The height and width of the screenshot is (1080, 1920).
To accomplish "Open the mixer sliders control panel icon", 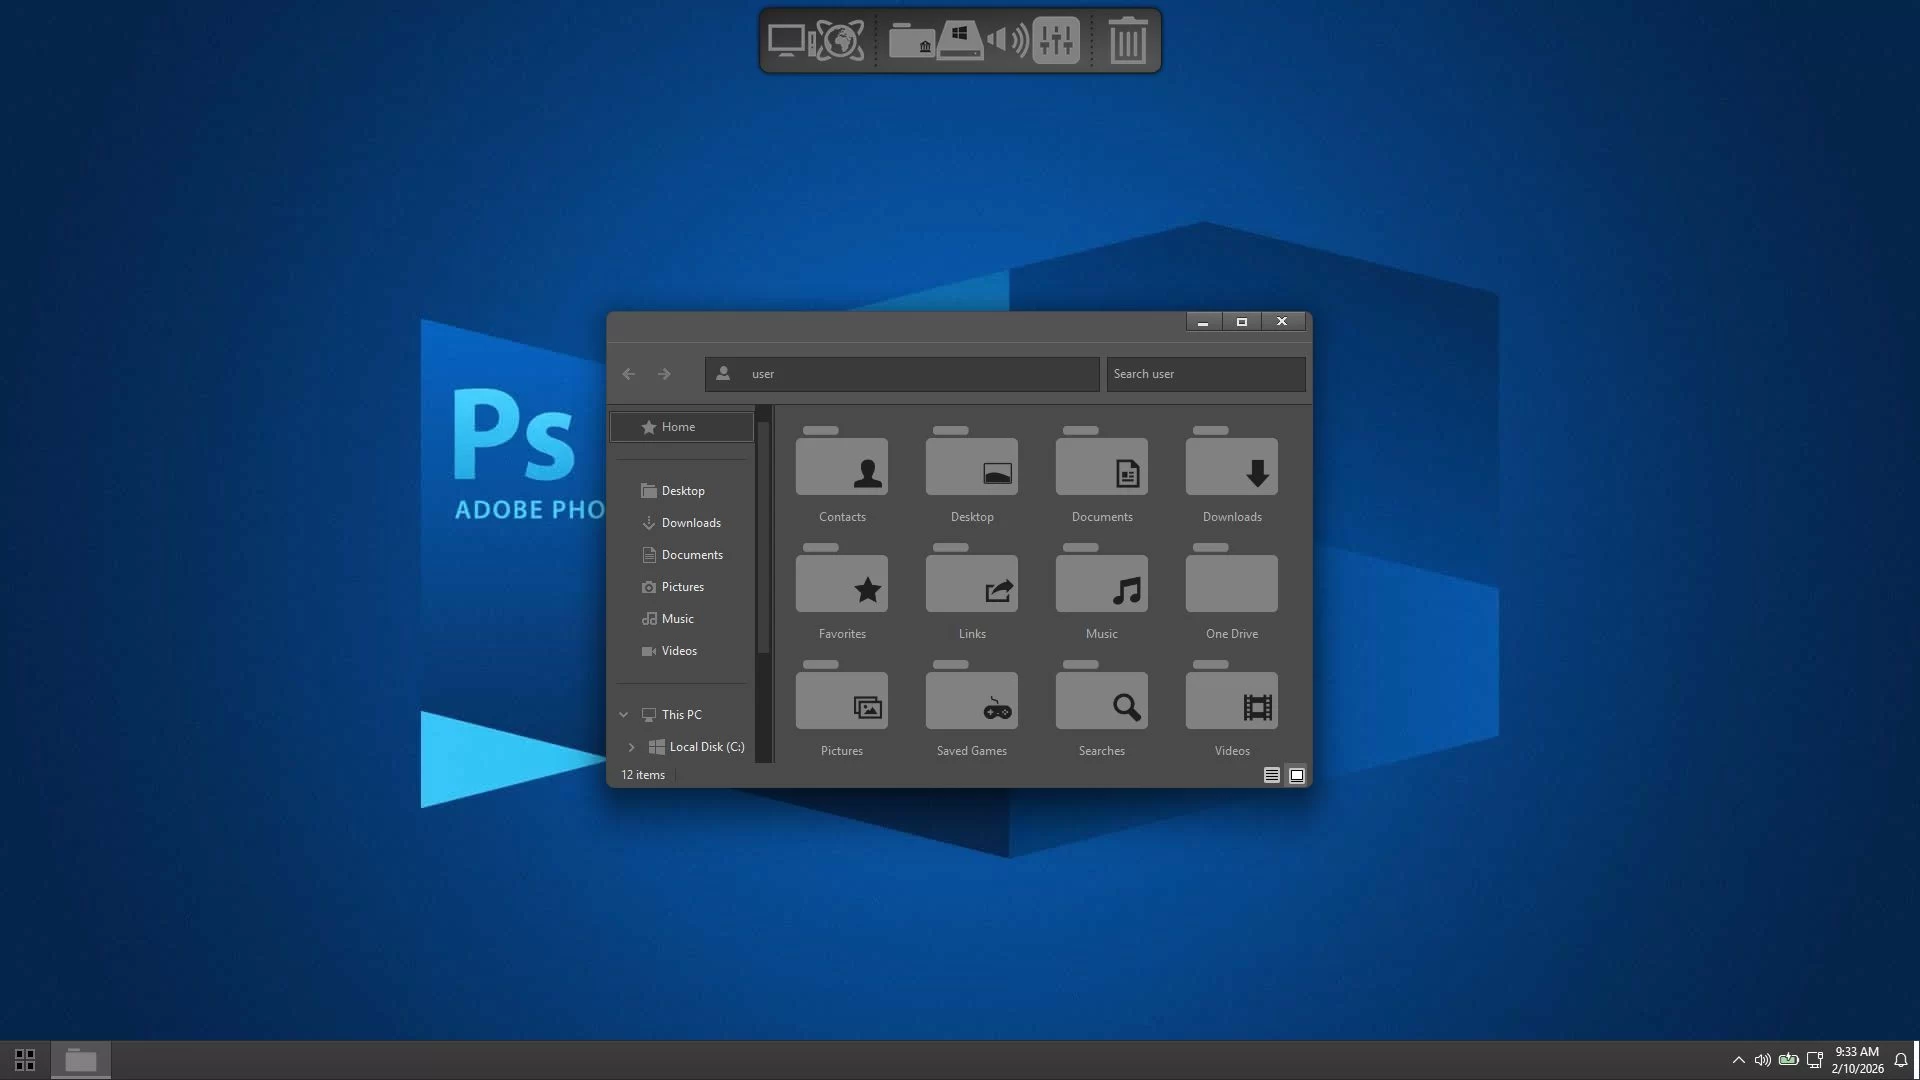I will [1056, 41].
